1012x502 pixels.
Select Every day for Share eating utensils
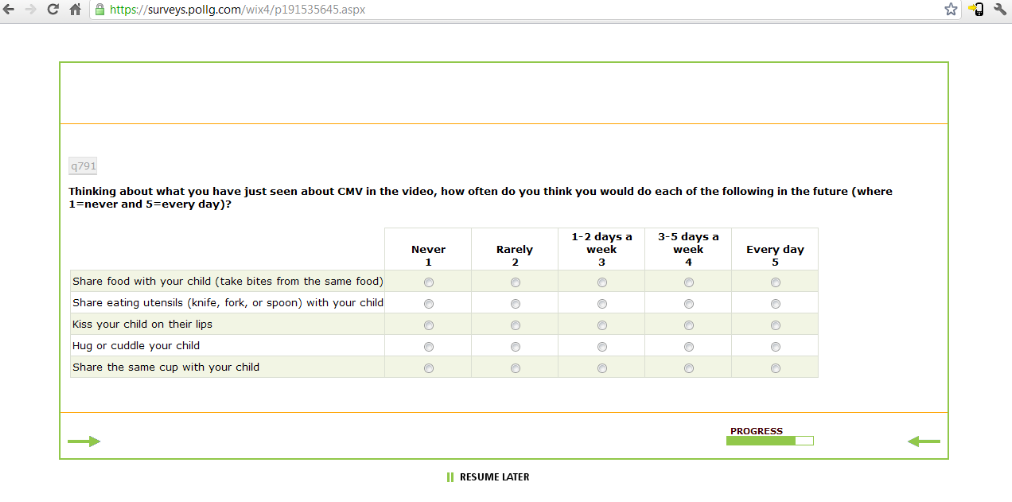775,304
